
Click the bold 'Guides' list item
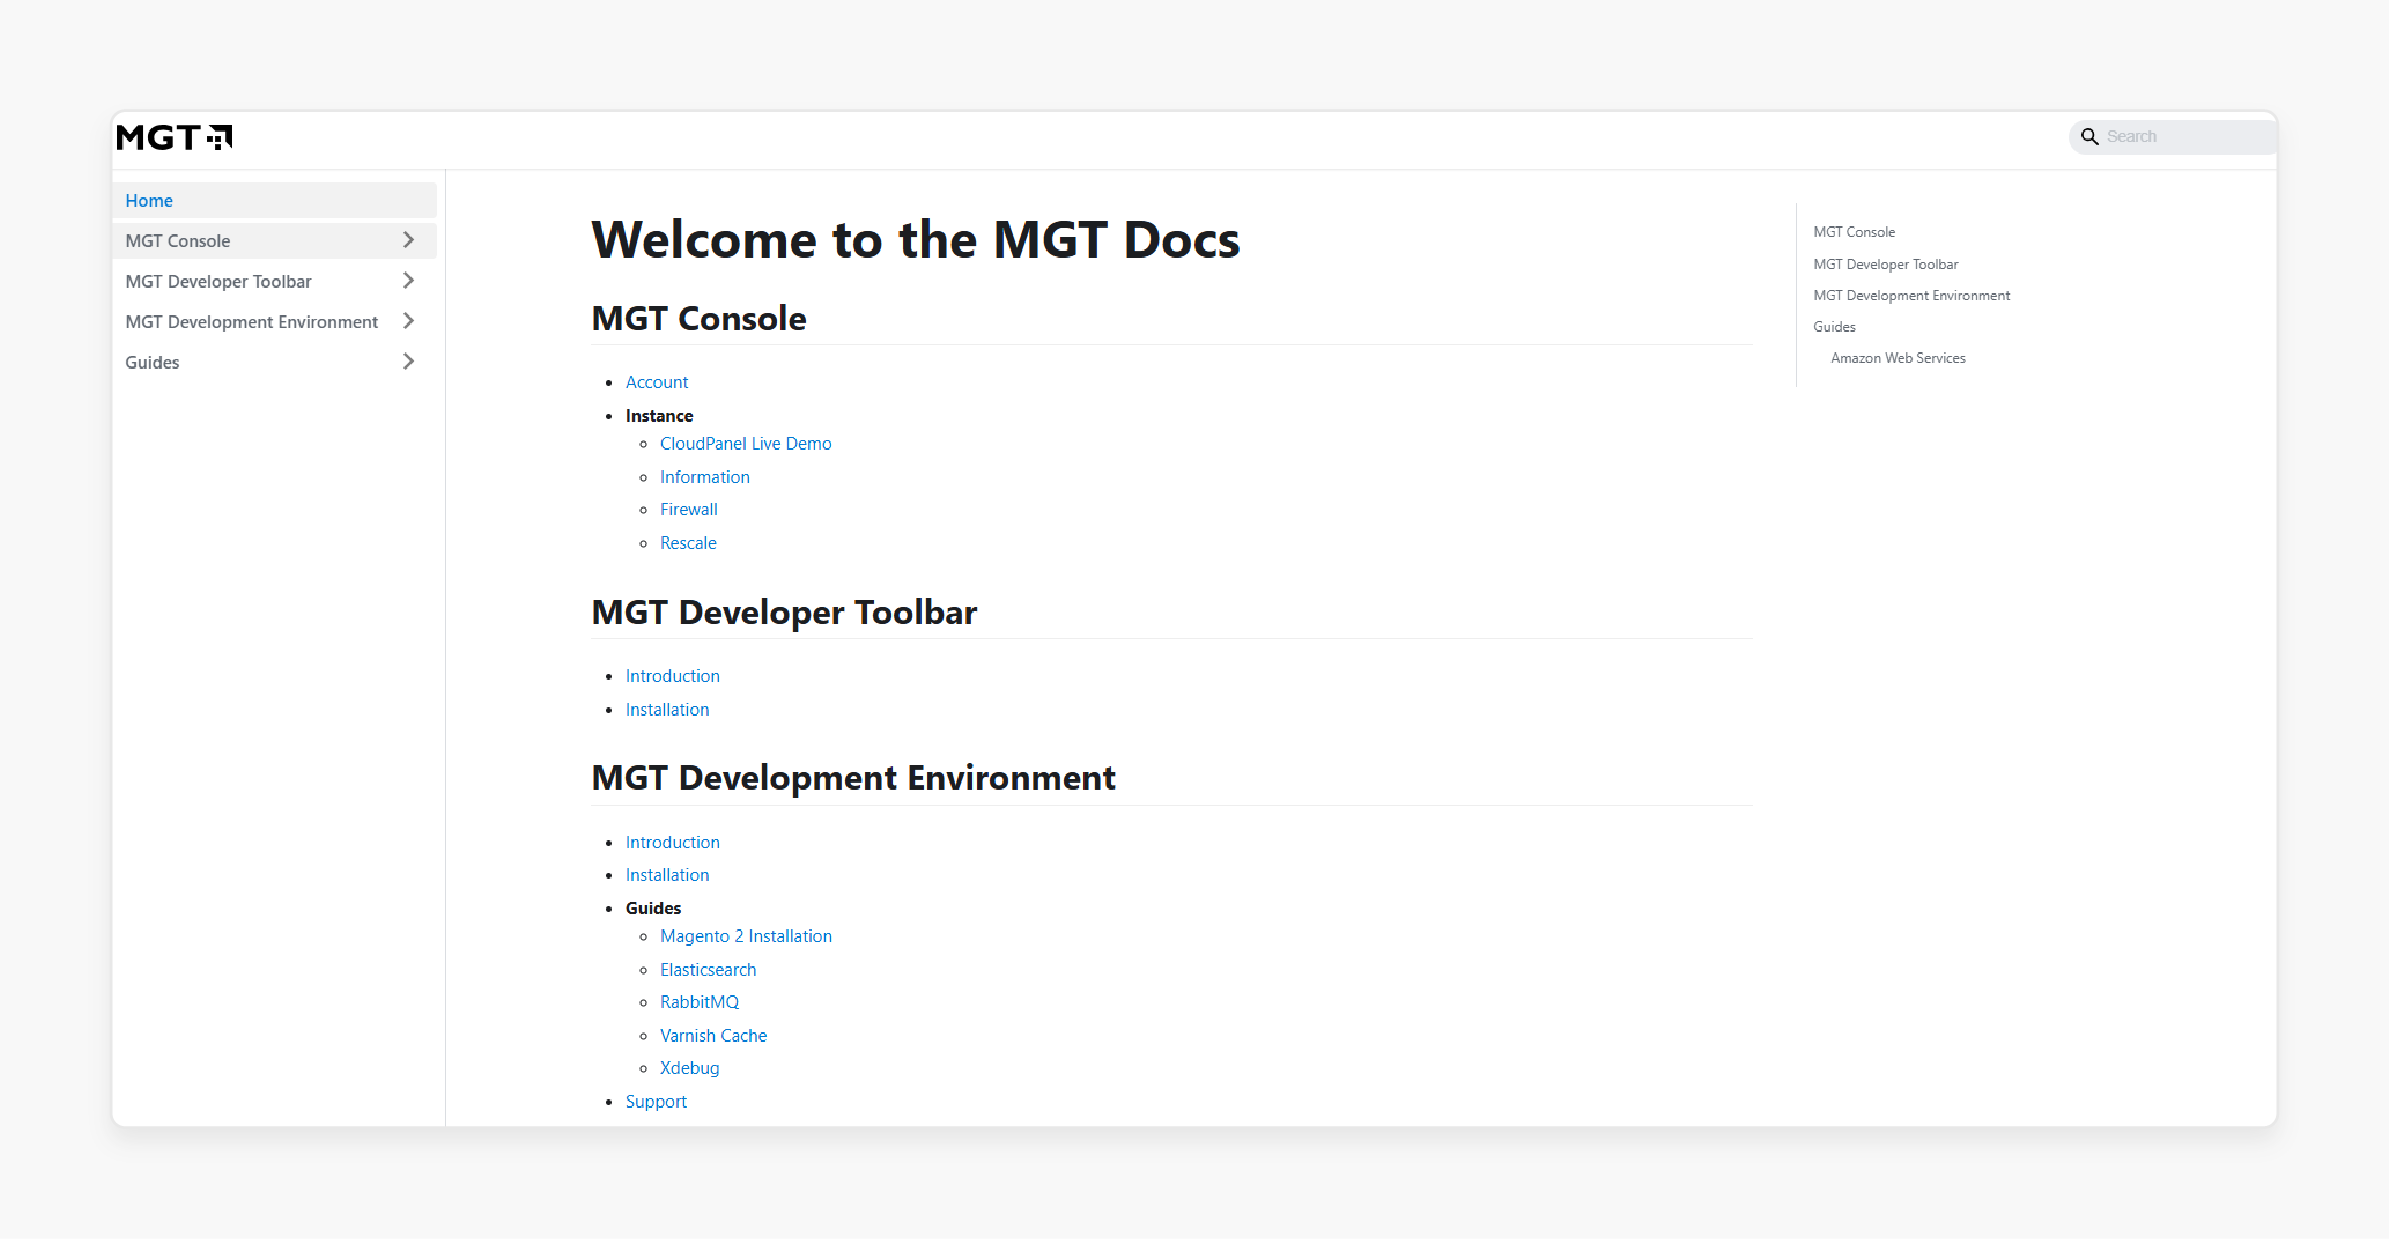(653, 908)
